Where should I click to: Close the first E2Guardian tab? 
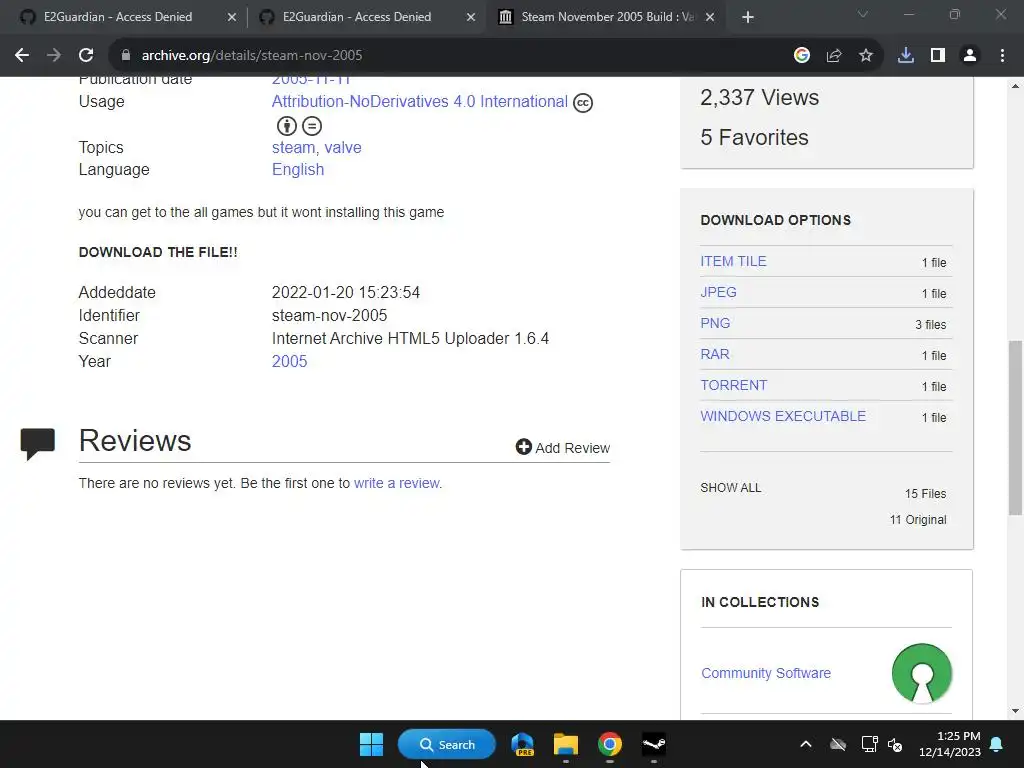click(232, 17)
